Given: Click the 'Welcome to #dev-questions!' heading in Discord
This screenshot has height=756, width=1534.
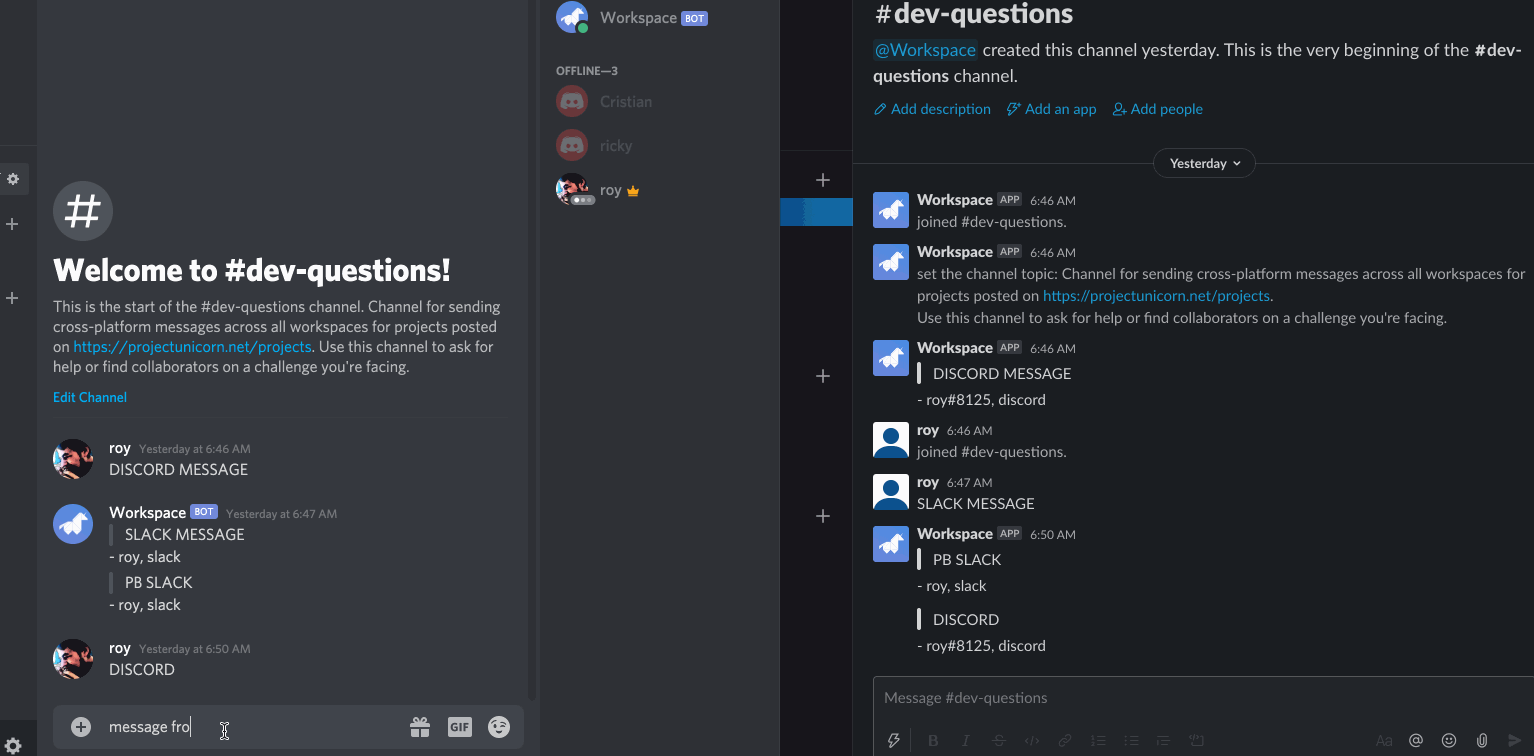Looking at the screenshot, I should point(252,270).
